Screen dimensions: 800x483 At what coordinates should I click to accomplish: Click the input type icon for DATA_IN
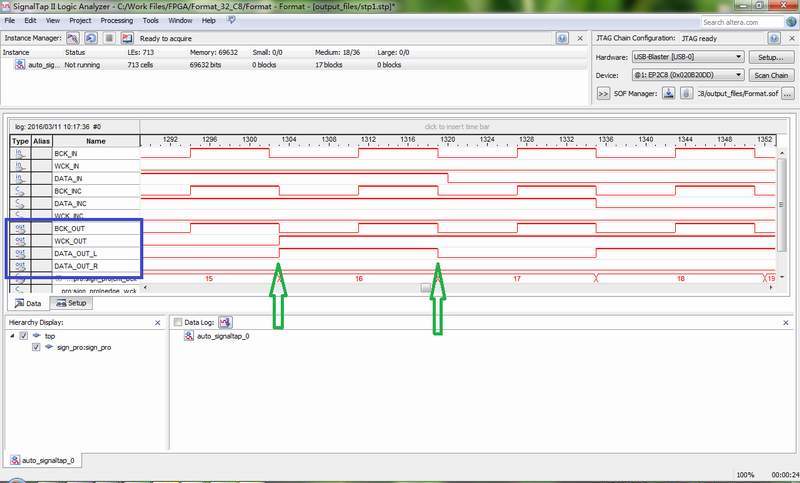[20, 179]
